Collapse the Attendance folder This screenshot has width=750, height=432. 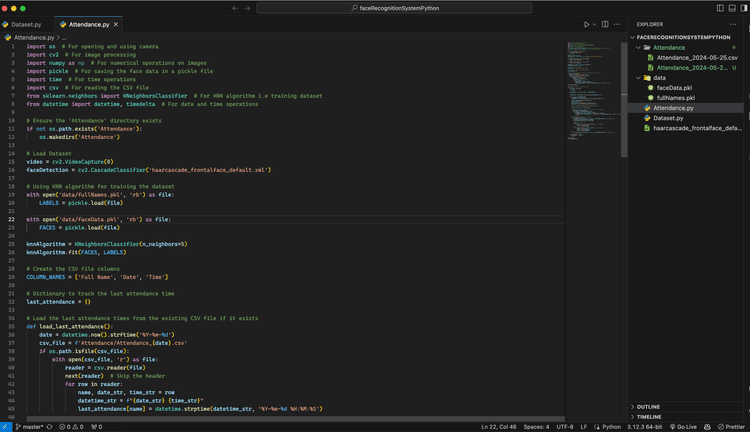coord(670,47)
